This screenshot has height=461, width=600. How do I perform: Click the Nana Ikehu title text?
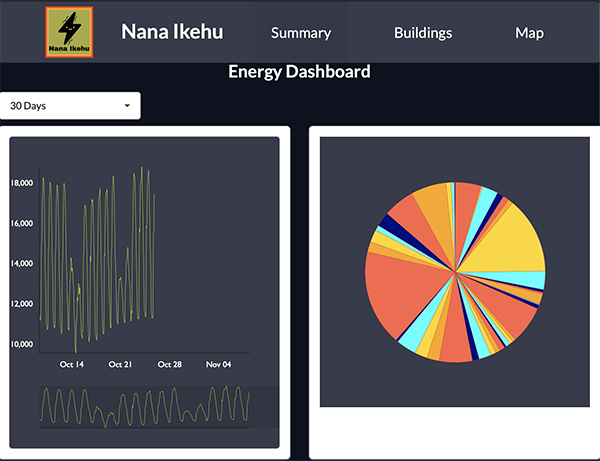[172, 32]
